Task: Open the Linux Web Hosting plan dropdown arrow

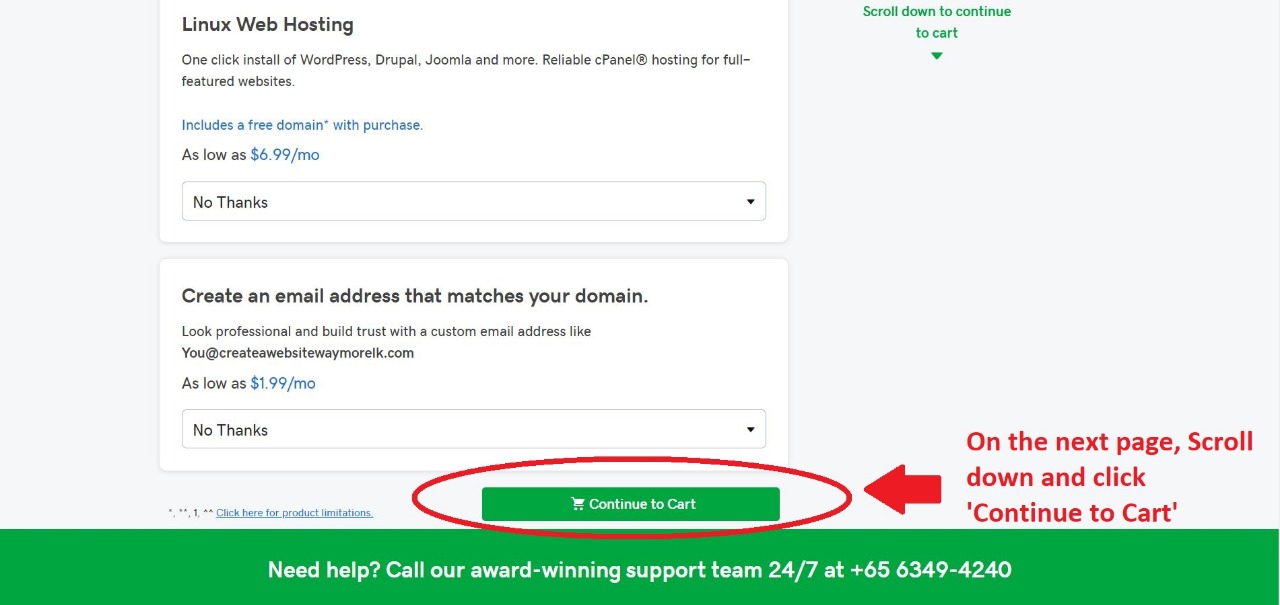Action: pyautogui.click(x=750, y=202)
